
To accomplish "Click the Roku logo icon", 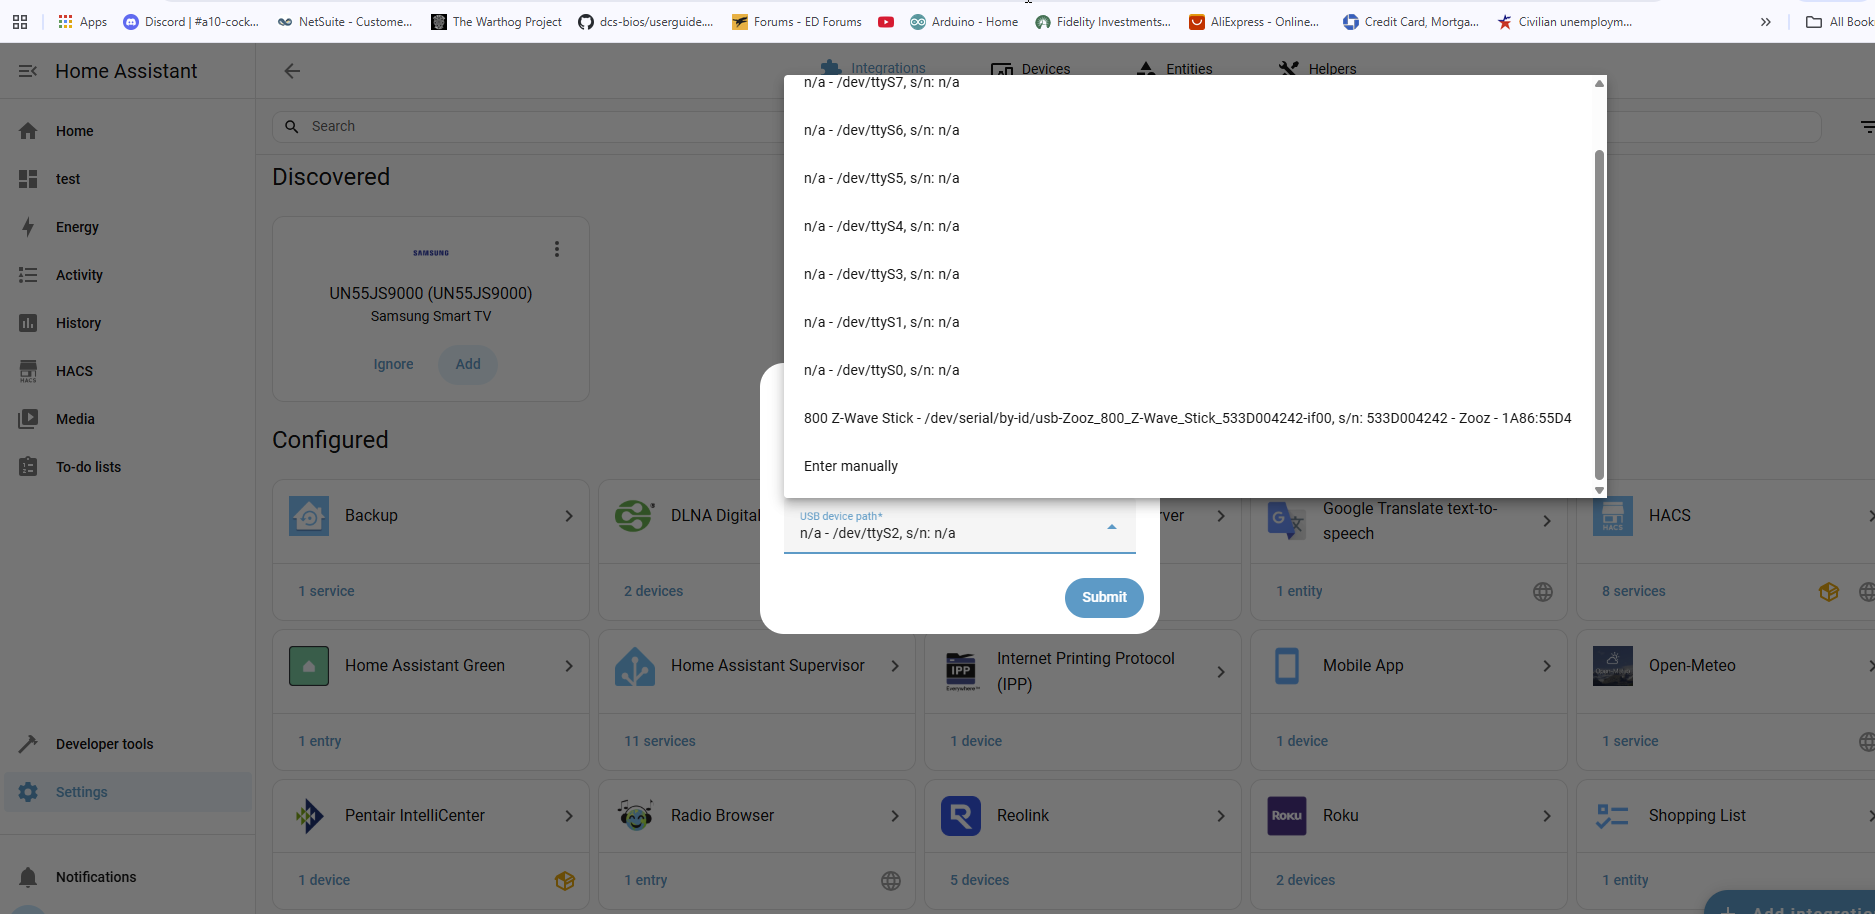I will (x=1287, y=816).
